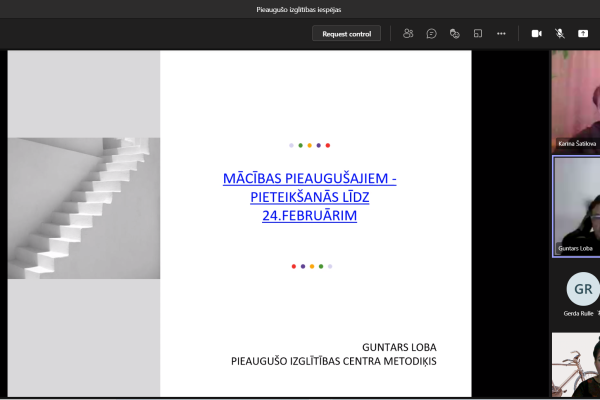Open the Mācības pieaugušajiem slide link
This screenshot has height=400, width=600.
[x=309, y=196]
